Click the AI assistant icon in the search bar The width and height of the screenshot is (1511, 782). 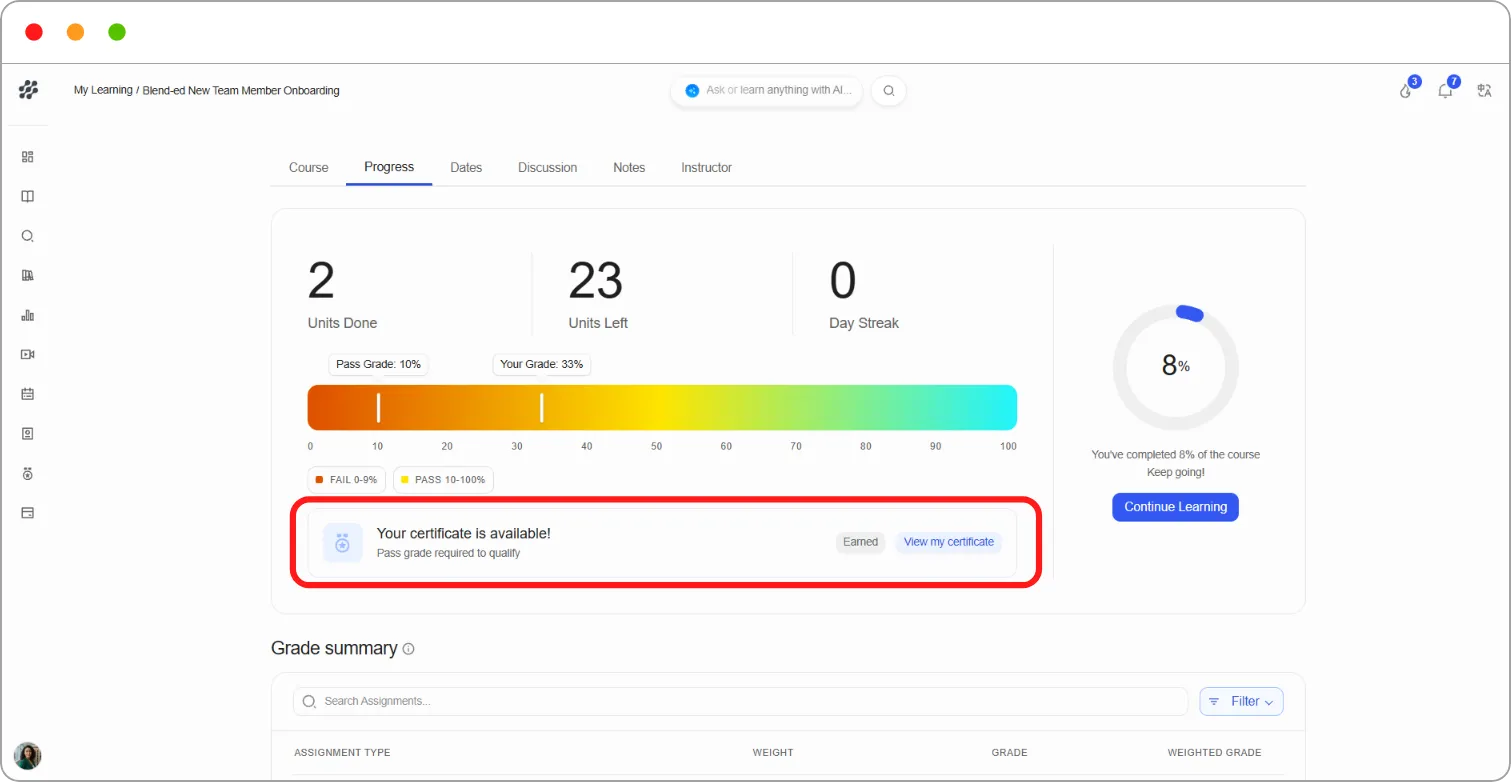[692, 91]
